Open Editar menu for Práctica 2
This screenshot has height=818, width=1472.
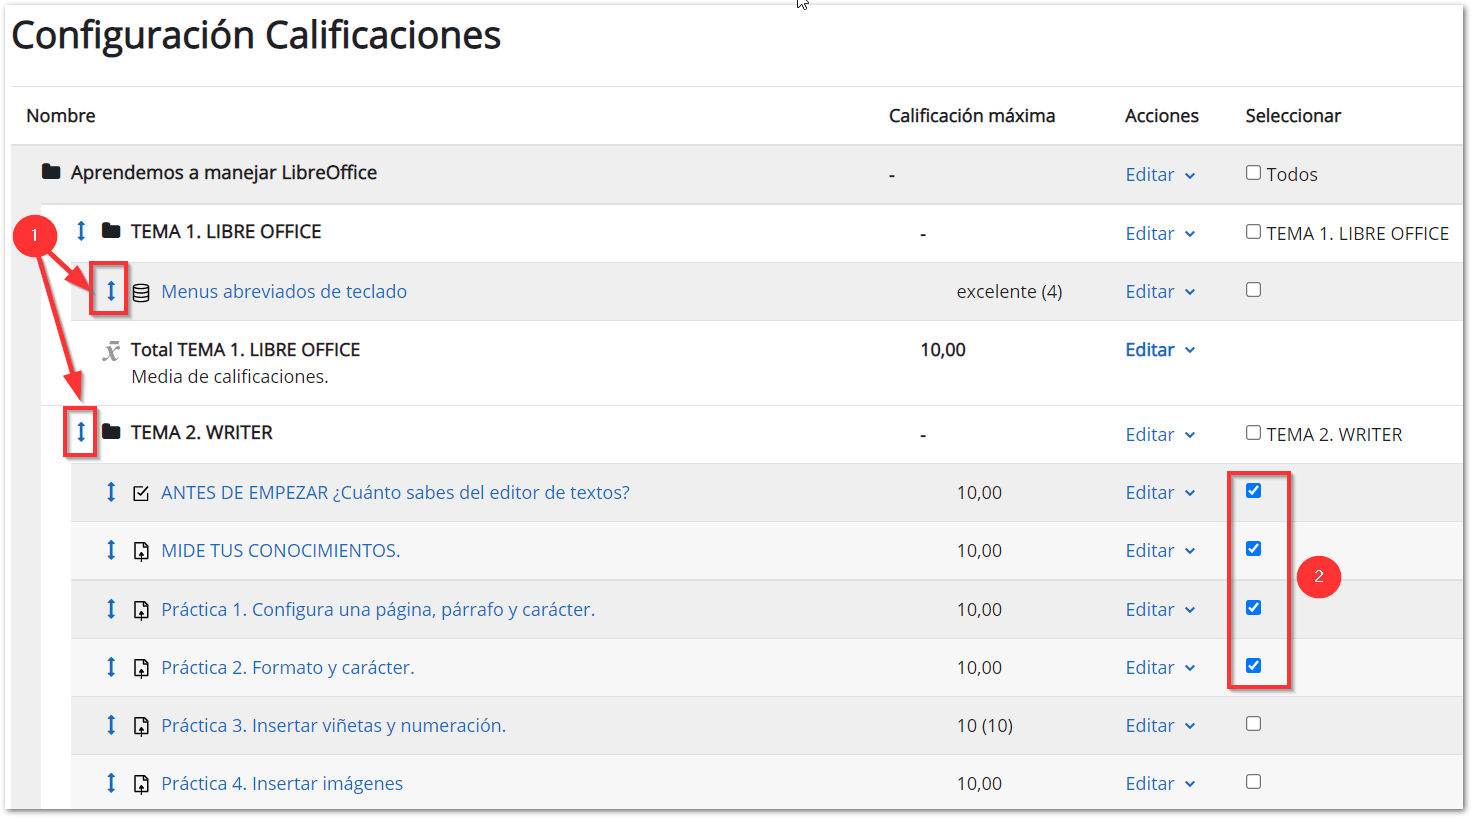(1160, 667)
